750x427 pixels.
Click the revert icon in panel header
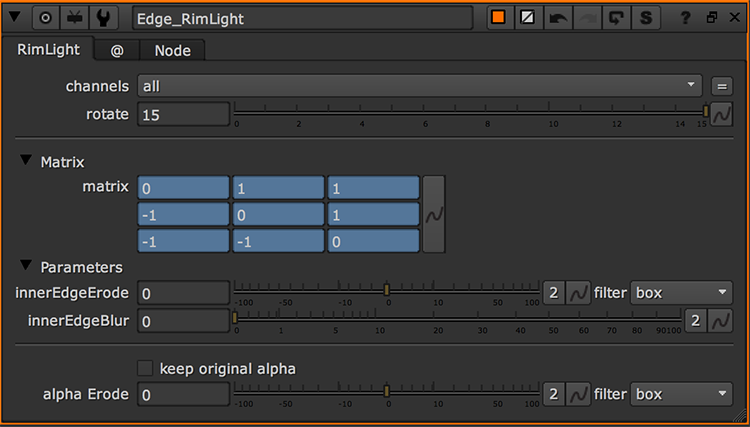[x=618, y=18]
